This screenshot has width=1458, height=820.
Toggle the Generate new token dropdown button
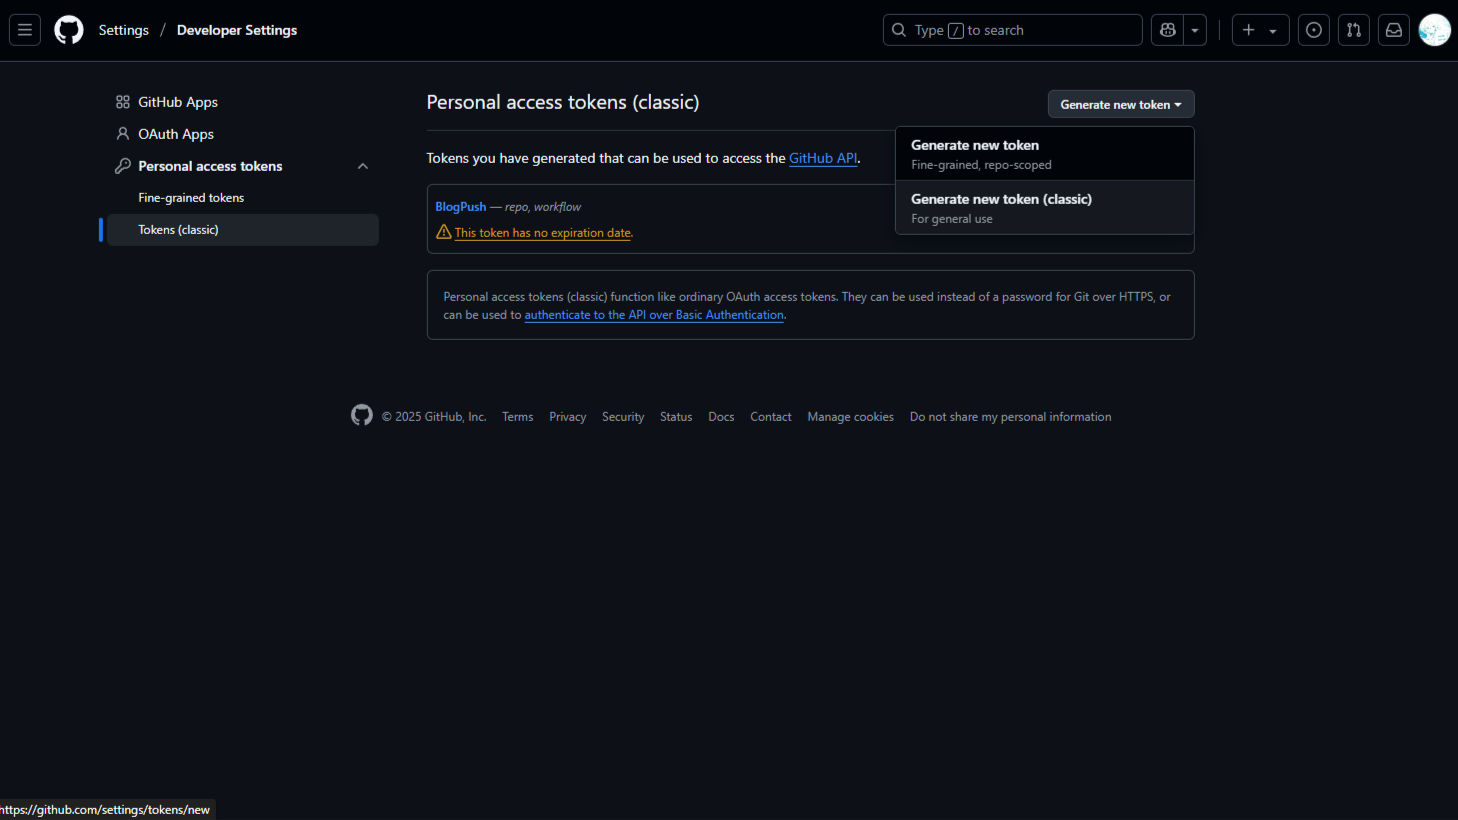coord(1121,104)
